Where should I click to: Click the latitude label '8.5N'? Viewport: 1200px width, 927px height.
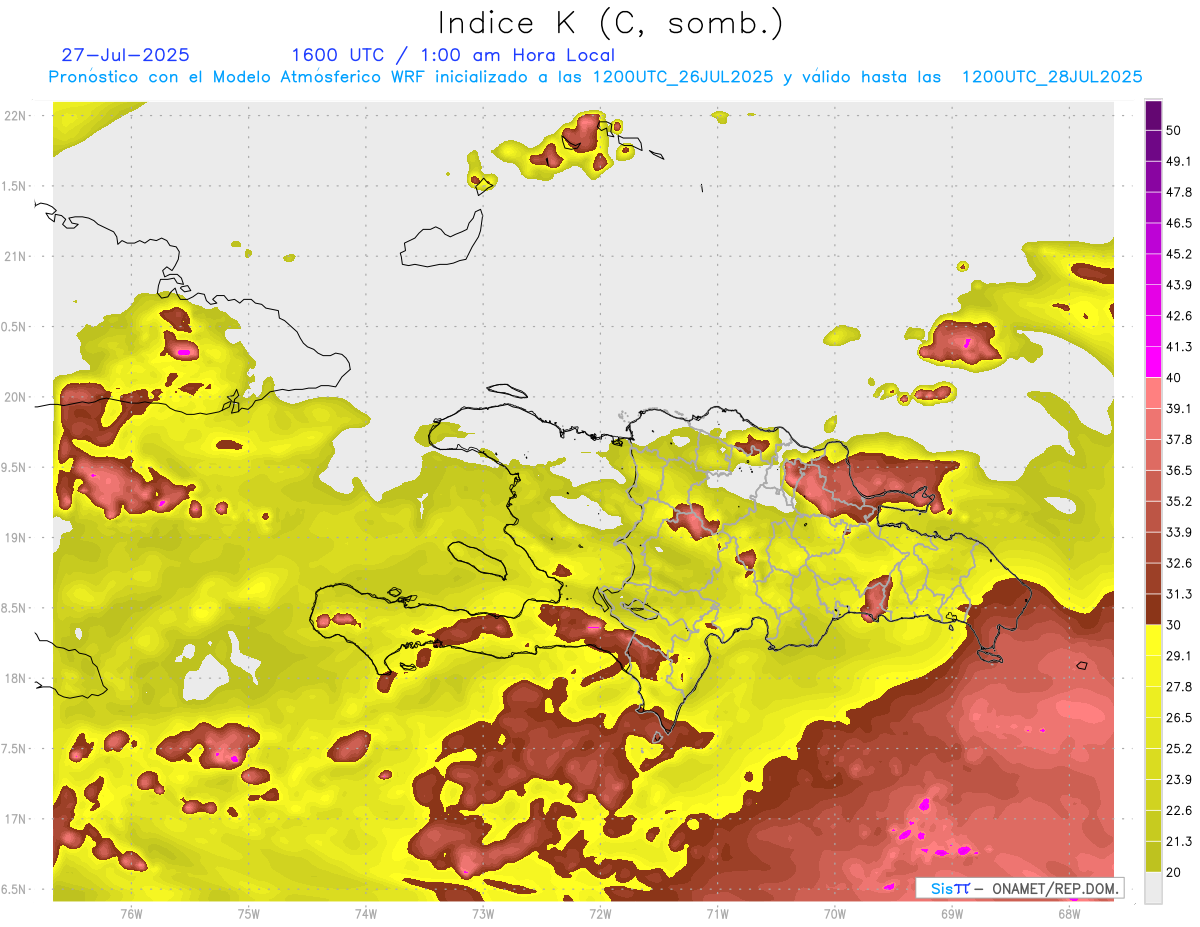tap(15, 608)
